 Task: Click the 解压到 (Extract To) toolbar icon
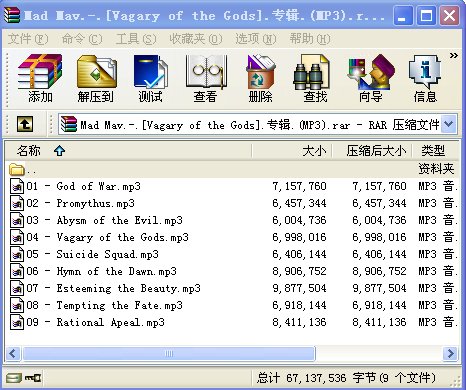(x=96, y=78)
